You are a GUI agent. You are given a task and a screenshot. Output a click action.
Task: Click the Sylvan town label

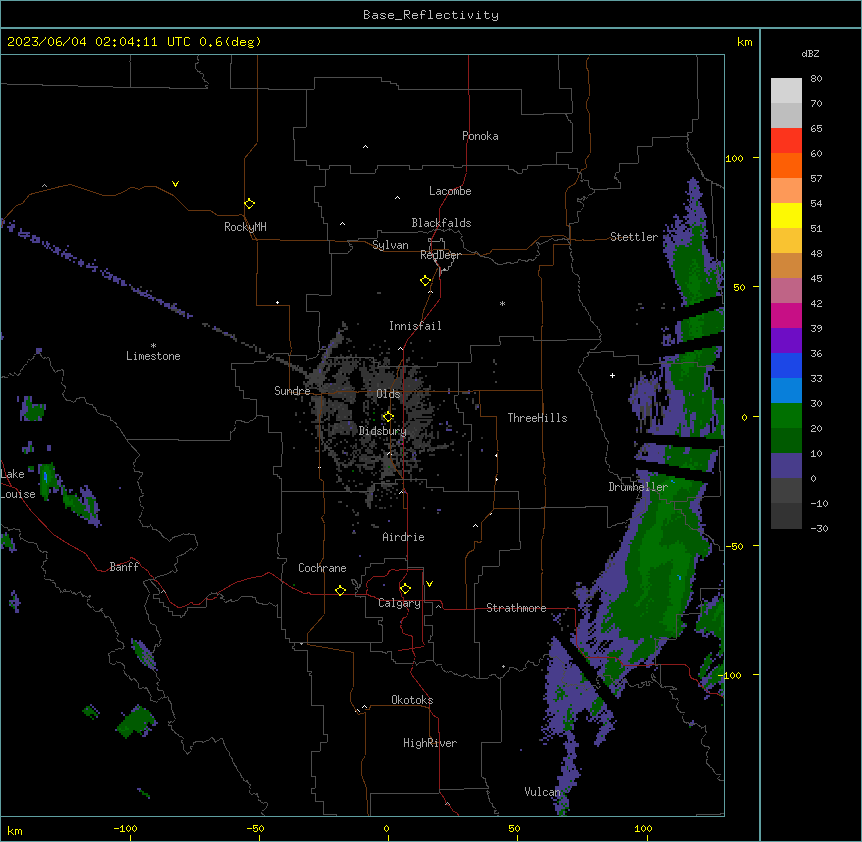coord(390,245)
